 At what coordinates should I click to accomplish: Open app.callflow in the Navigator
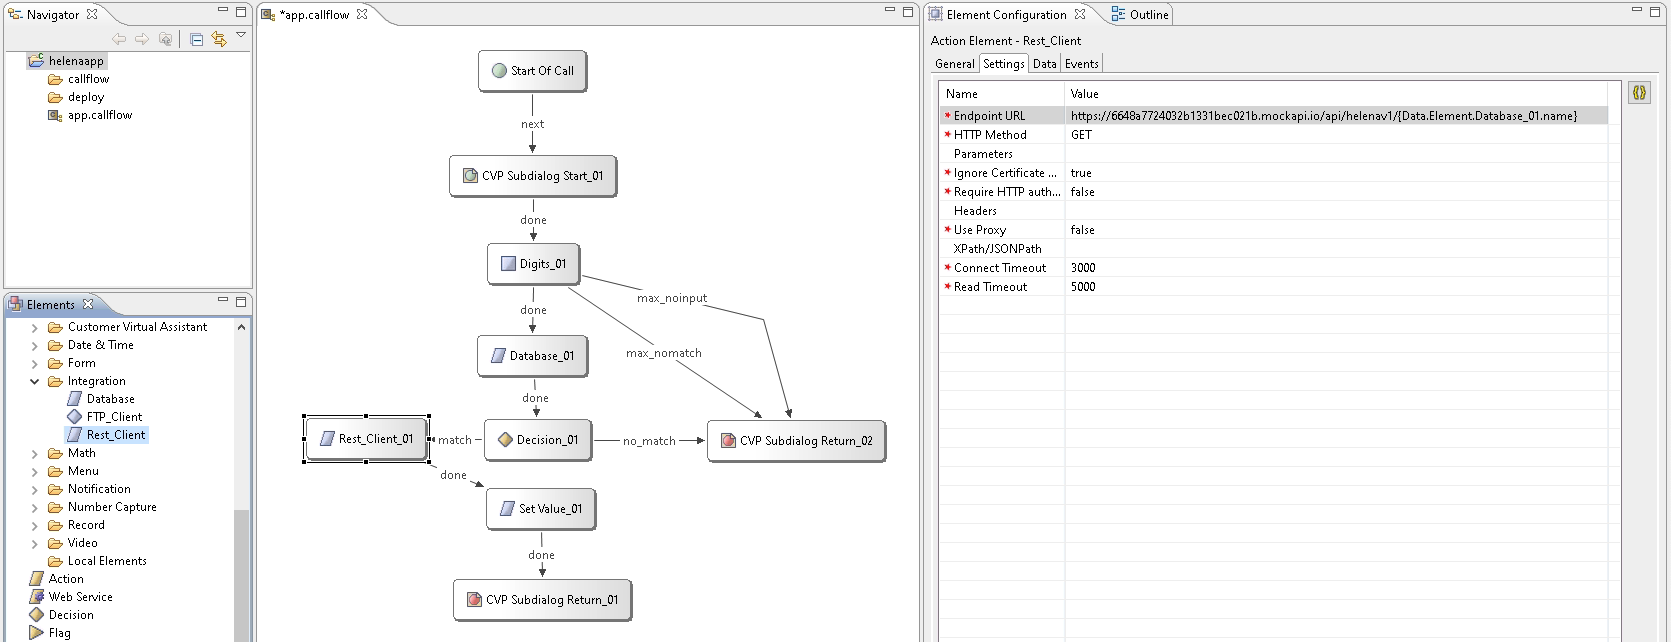(99, 115)
